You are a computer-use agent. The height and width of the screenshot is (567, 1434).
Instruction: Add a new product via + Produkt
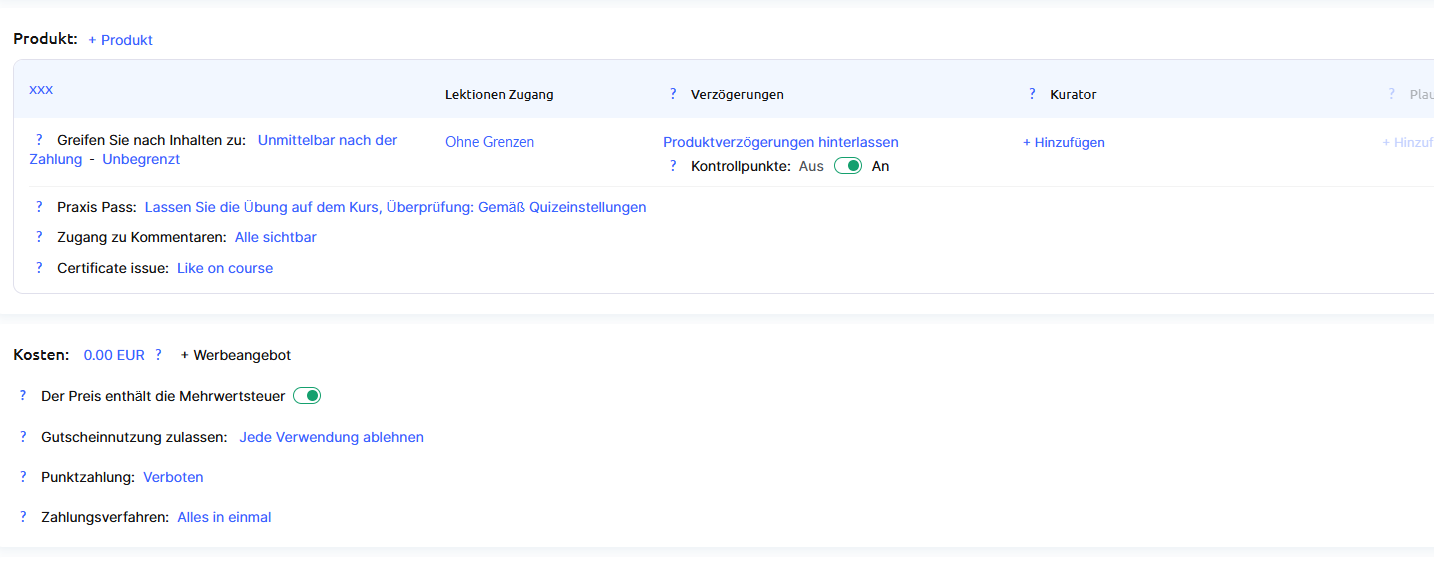tap(120, 40)
